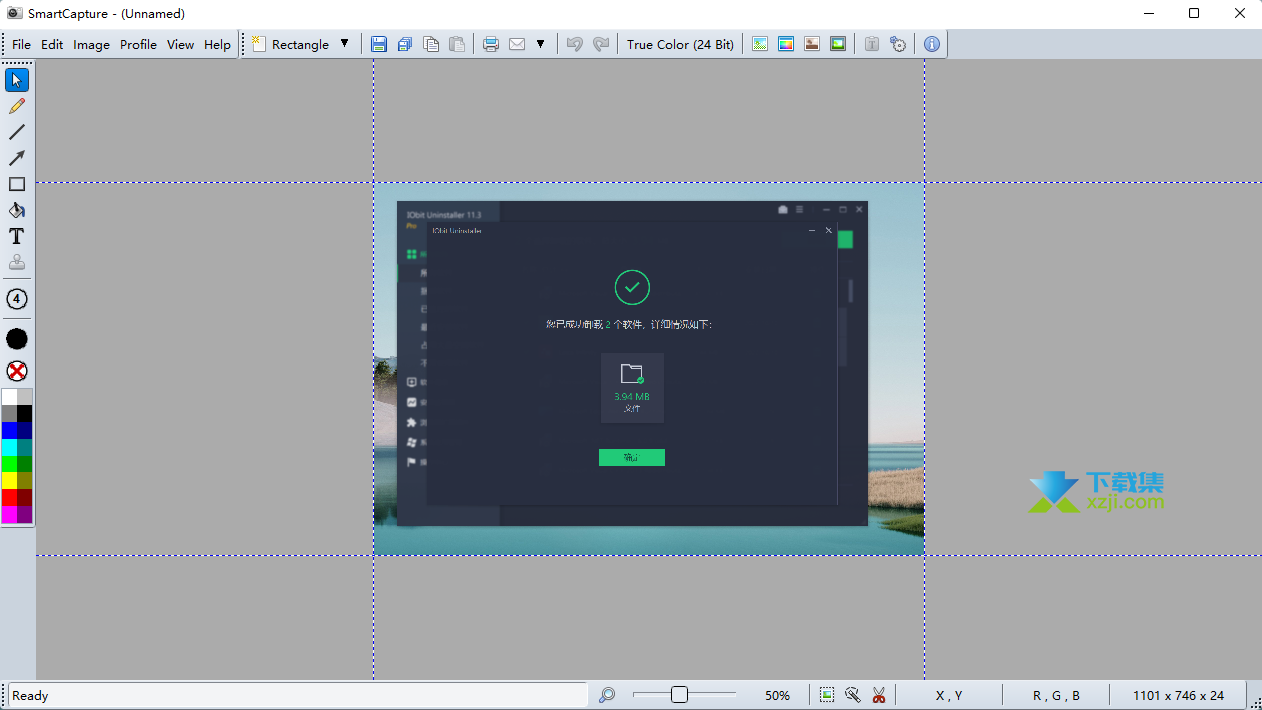Pick the bright blue color swatch
This screenshot has width=1262, height=710.
(x=9, y=430)
